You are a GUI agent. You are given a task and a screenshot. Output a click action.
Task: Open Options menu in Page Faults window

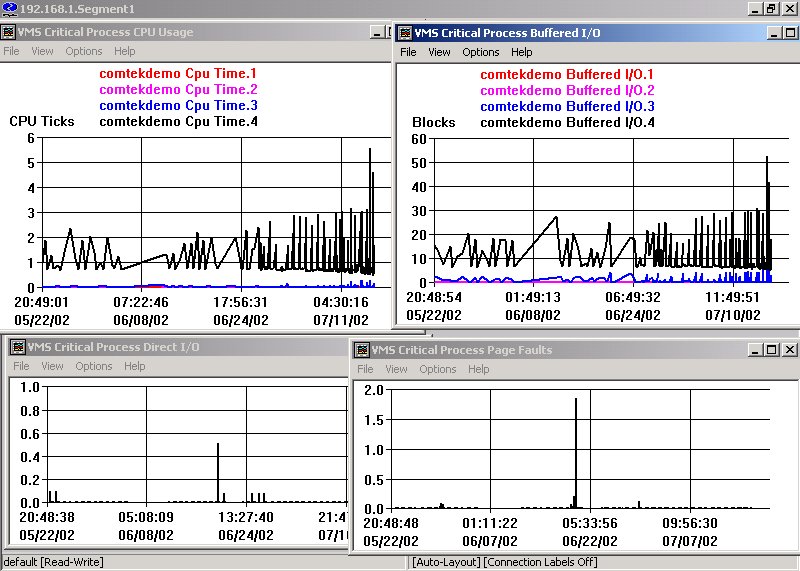coord(437,369)
